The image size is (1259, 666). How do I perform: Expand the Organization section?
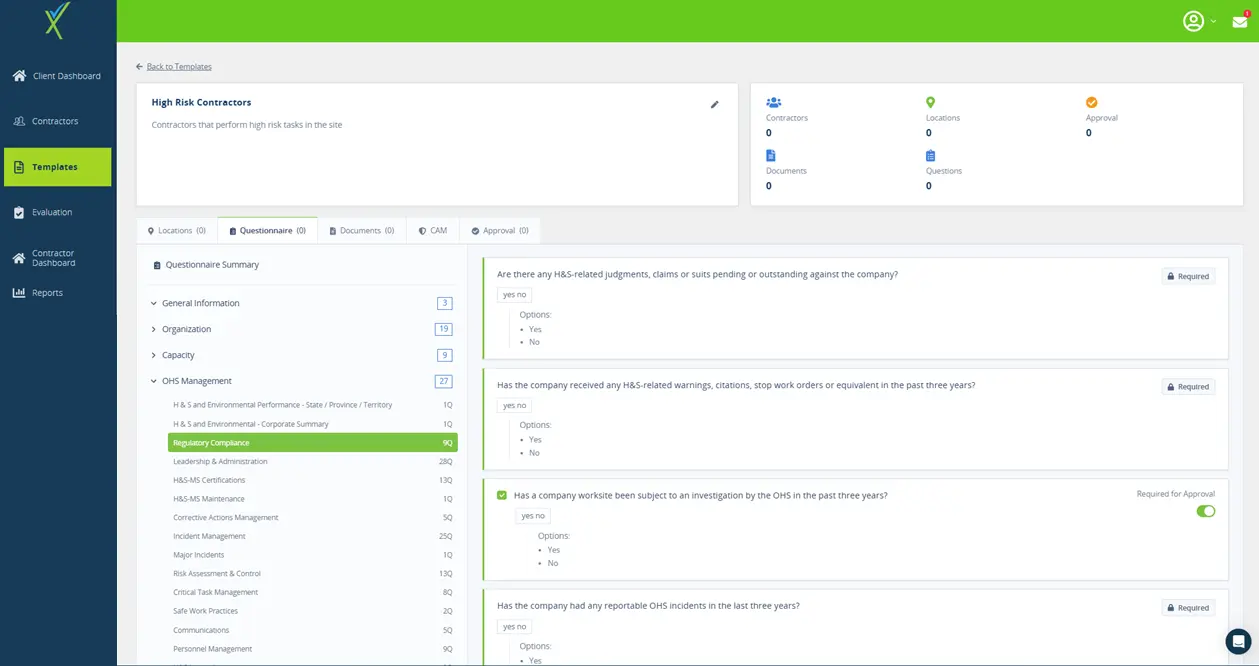tap(154, 329)
